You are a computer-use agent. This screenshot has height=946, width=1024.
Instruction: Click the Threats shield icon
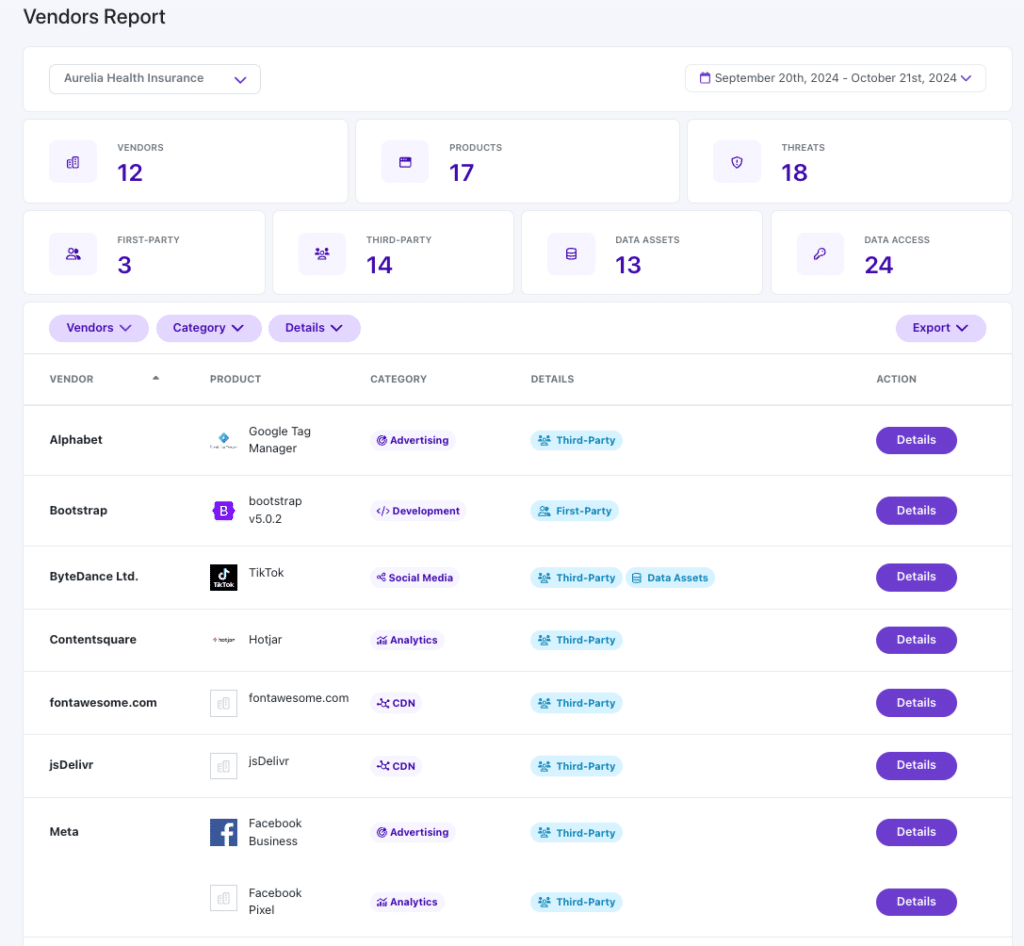(737, 162)
